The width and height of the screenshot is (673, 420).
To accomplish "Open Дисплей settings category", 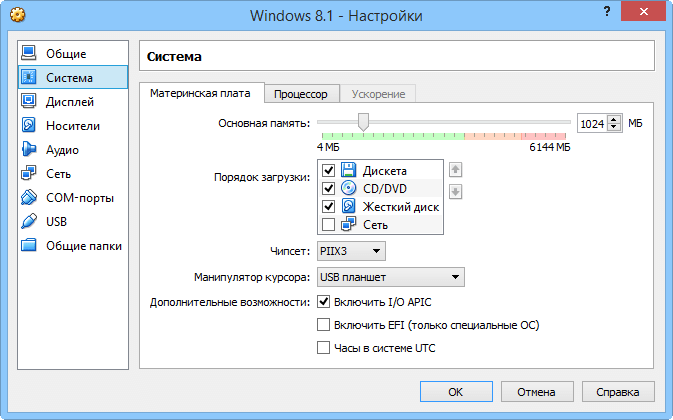I will tap(73, 101).
